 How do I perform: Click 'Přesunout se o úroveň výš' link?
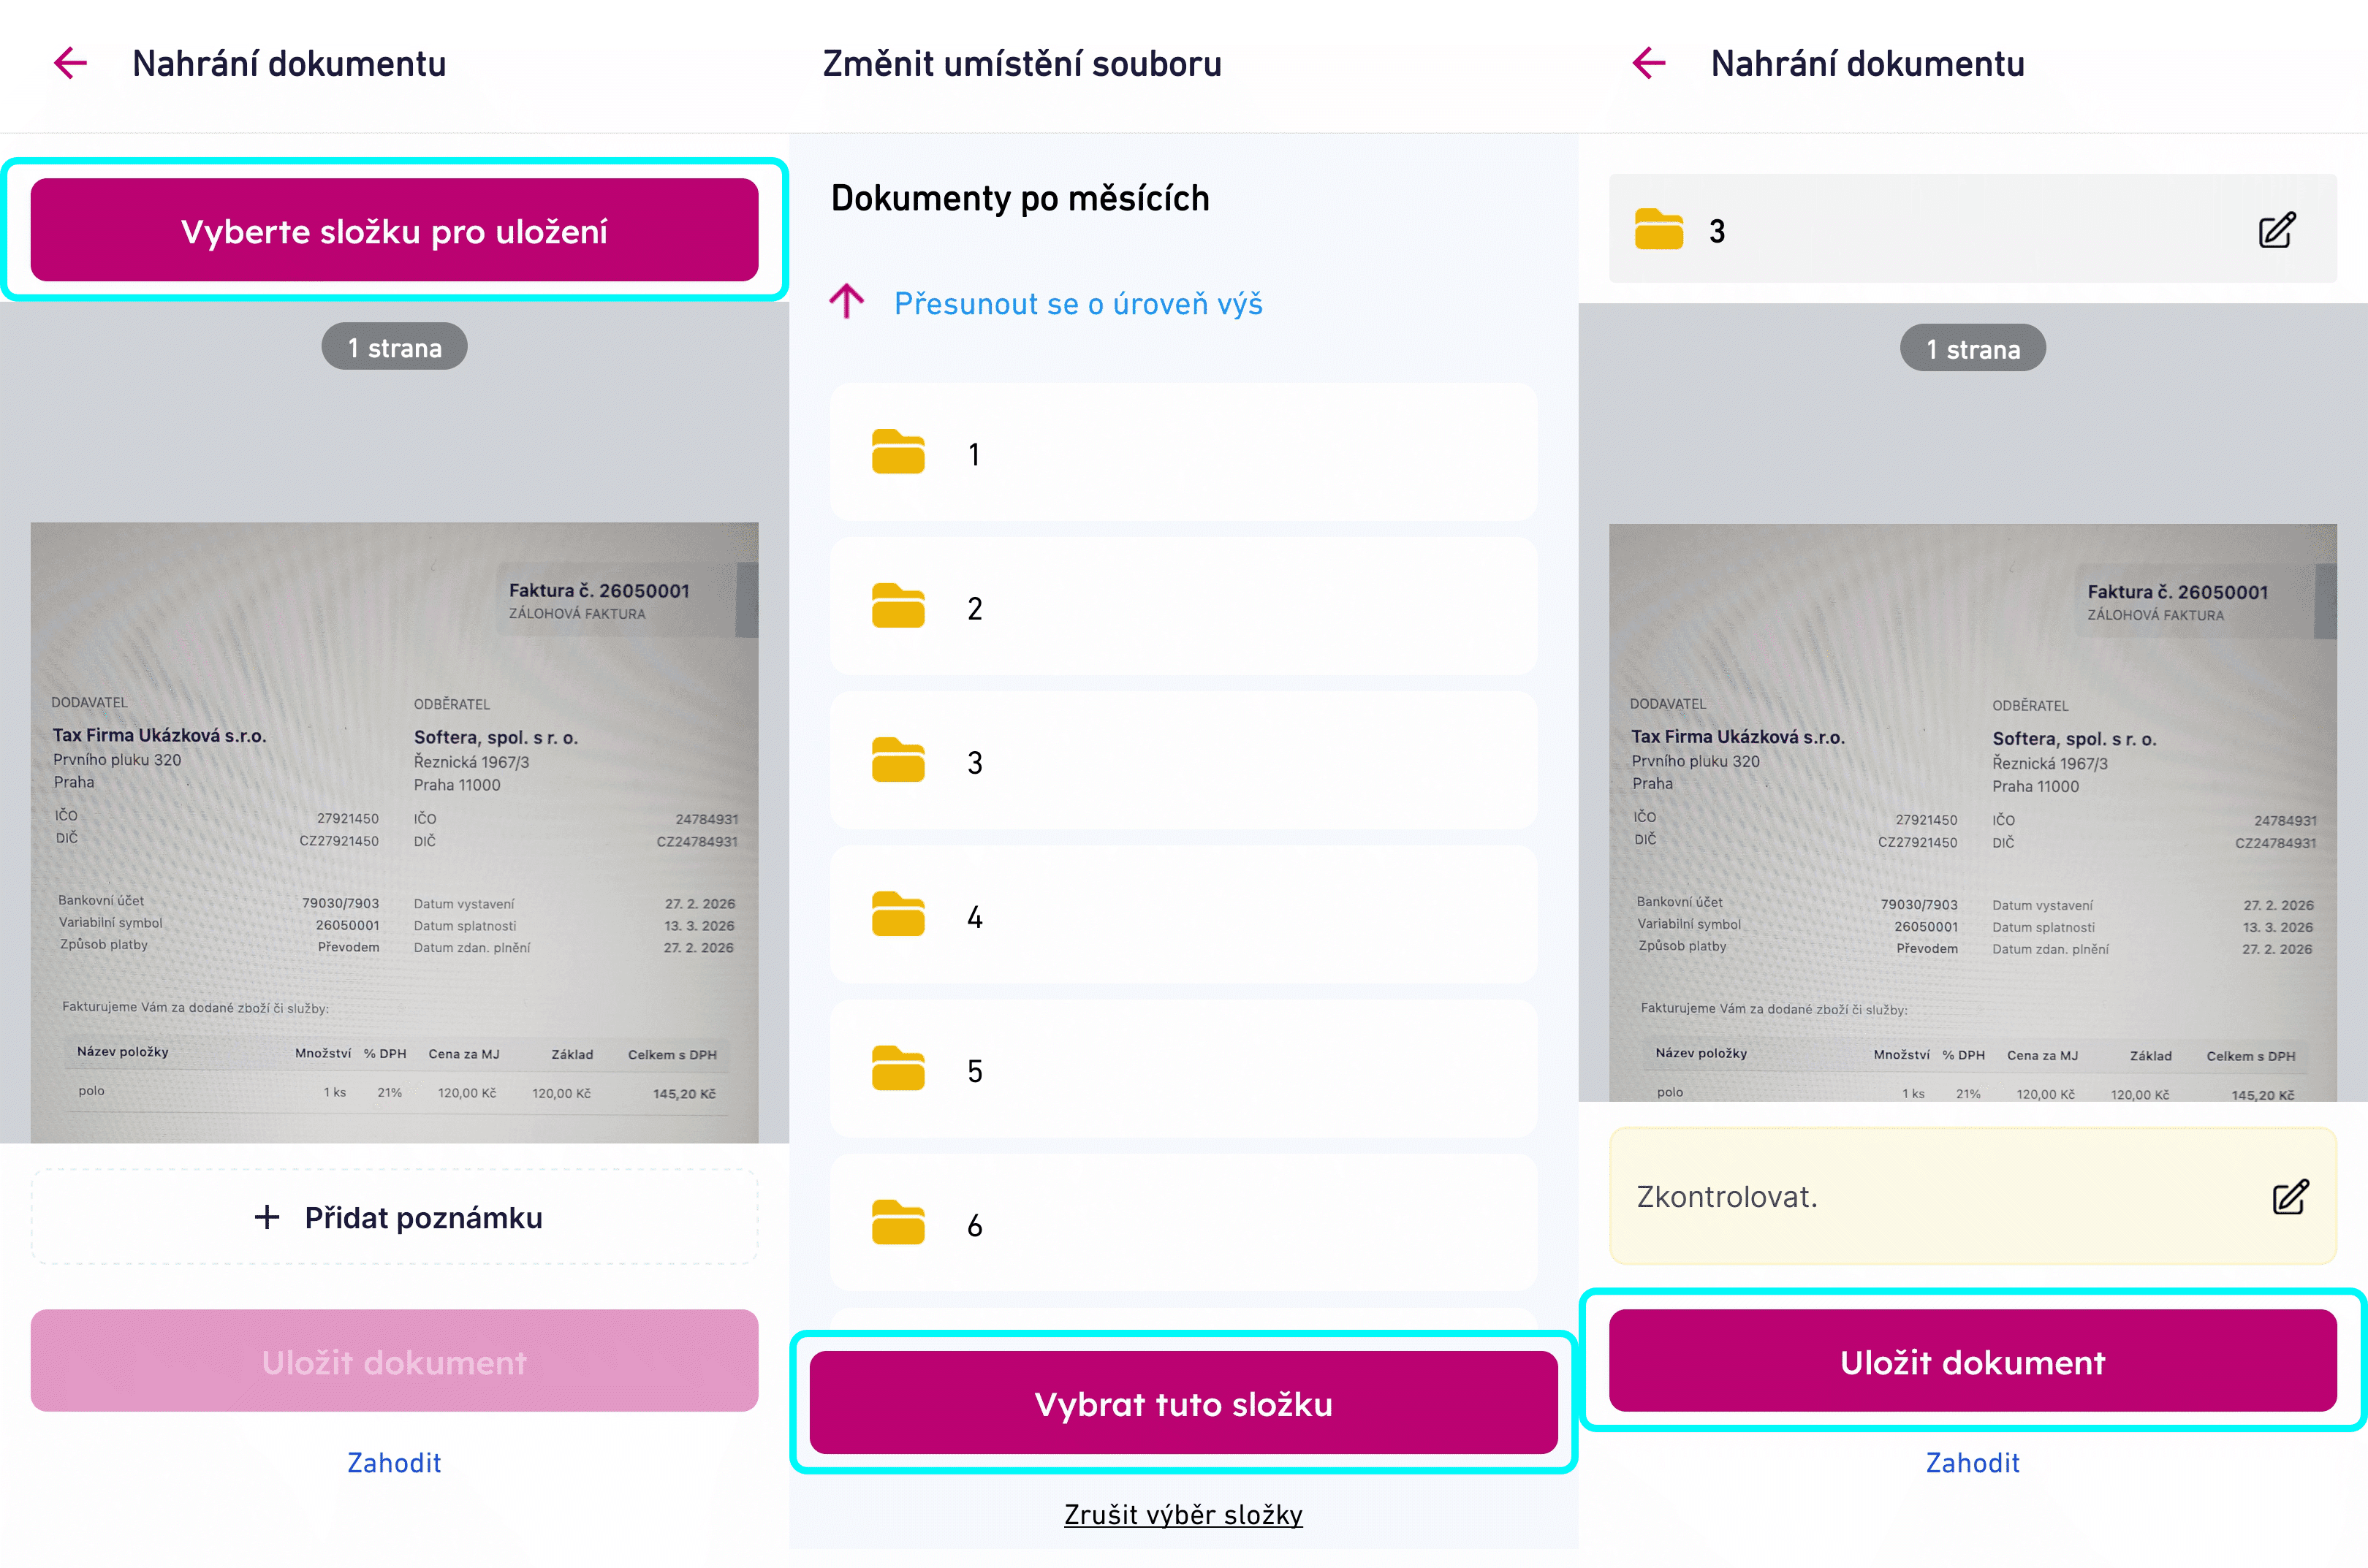coord(1077,303)
